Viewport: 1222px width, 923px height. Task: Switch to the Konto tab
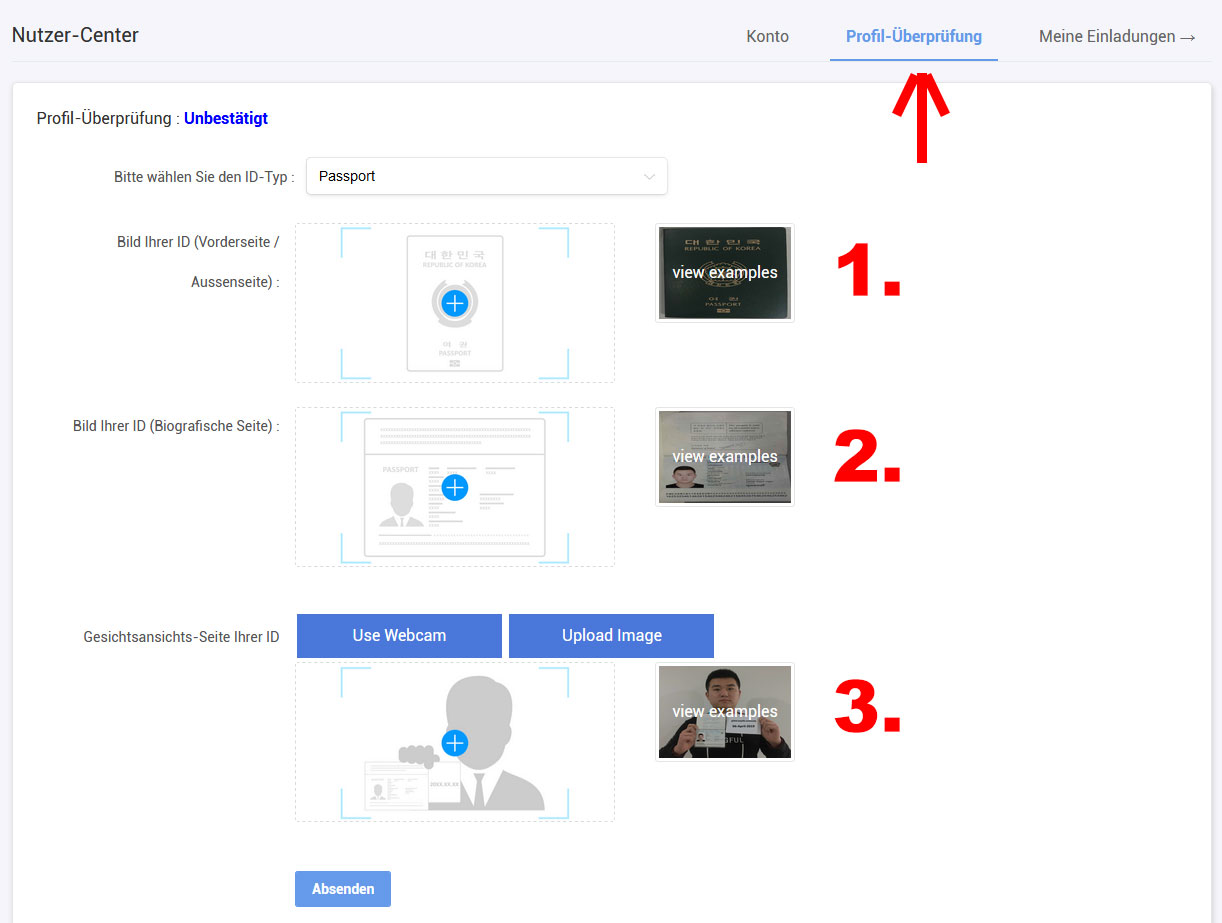point(767,37)
